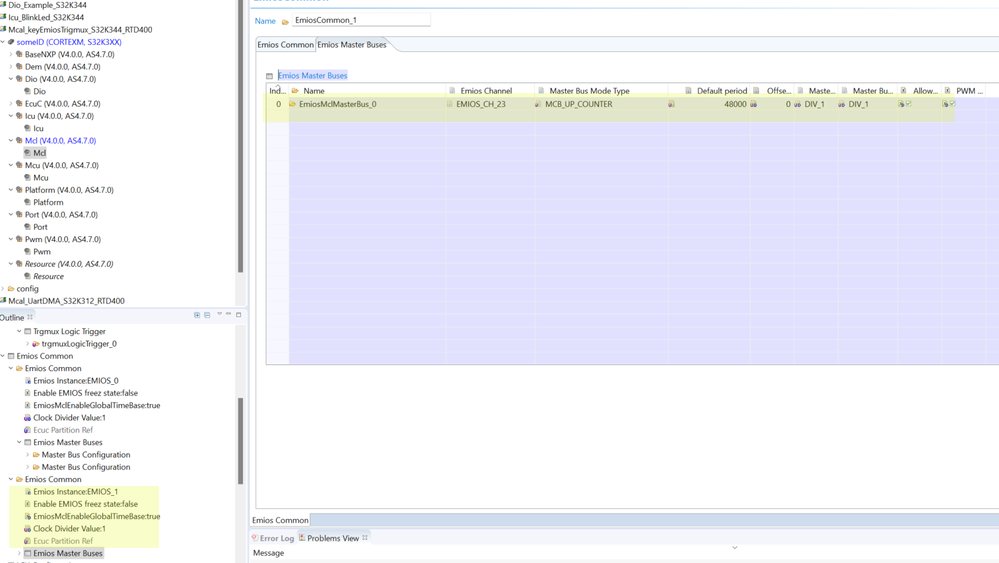Maximize the Outline panel
The width and height of the screenshot is (999, 563).
pyautogui.click(x=239, y=315)
